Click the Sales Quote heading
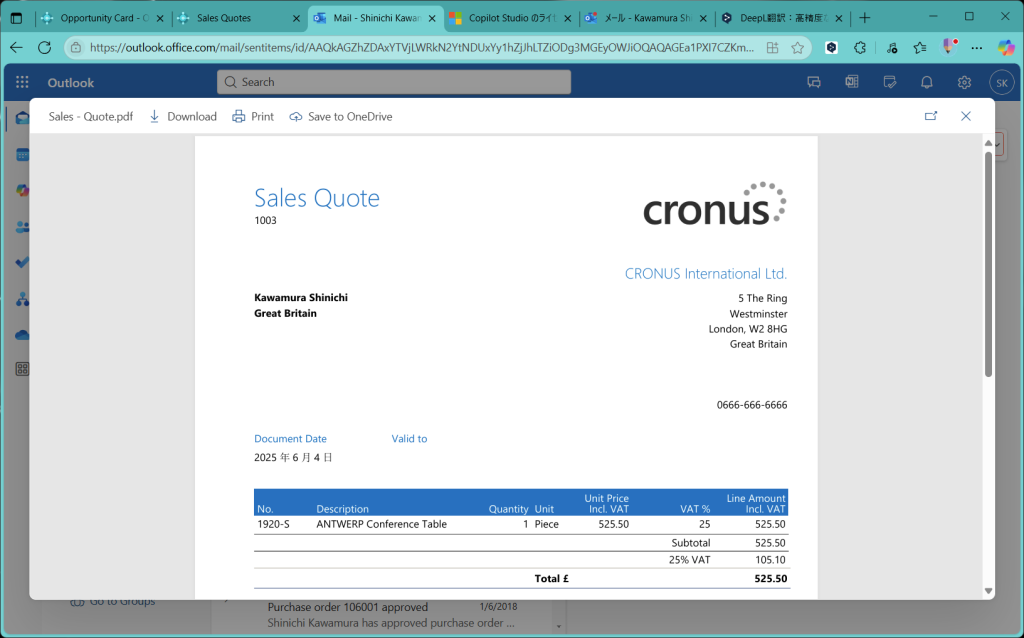The height and width of the screenshot is (638, 1024). coord(317,198)
